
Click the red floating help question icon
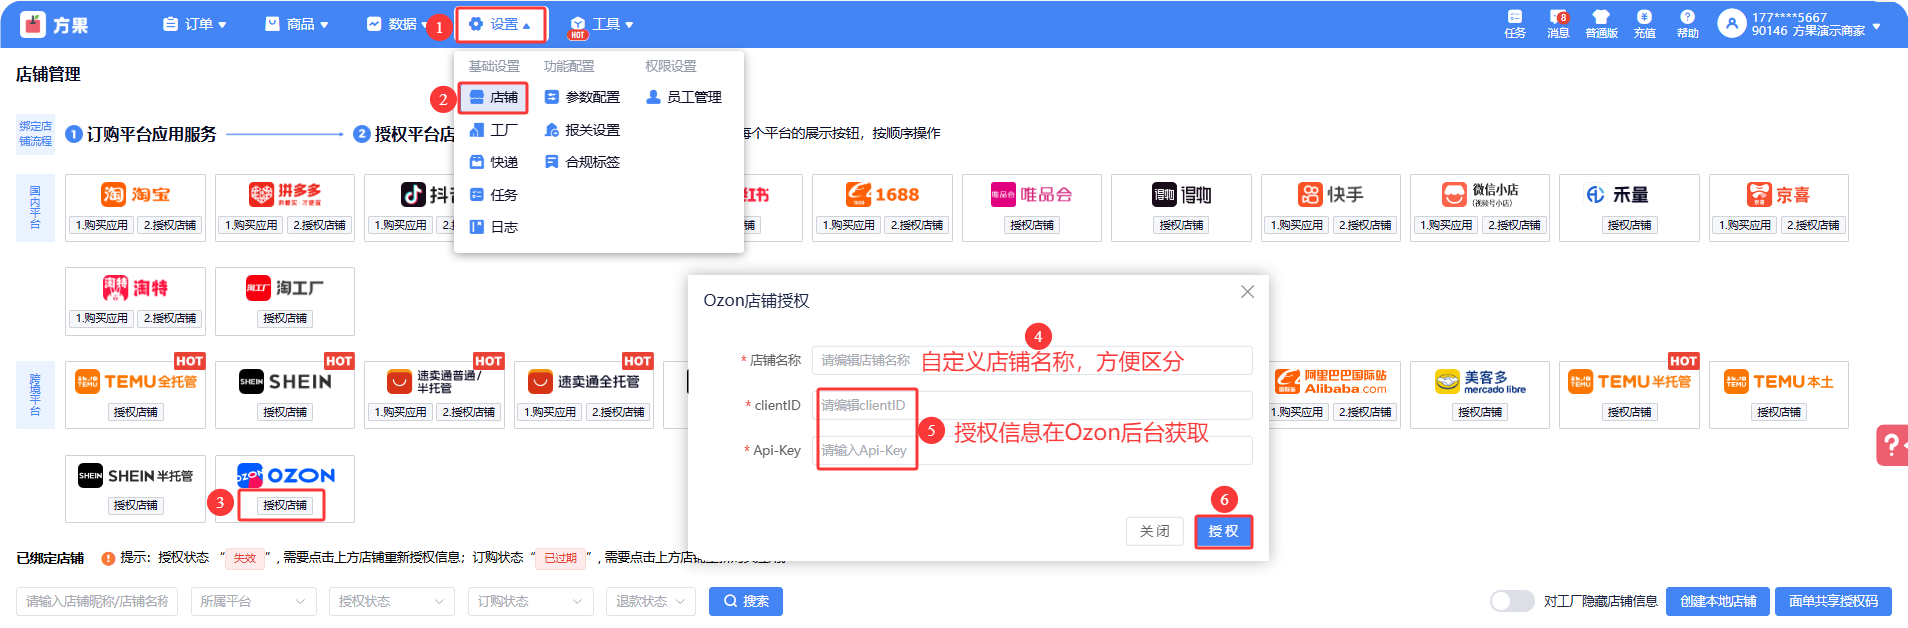1892,445
